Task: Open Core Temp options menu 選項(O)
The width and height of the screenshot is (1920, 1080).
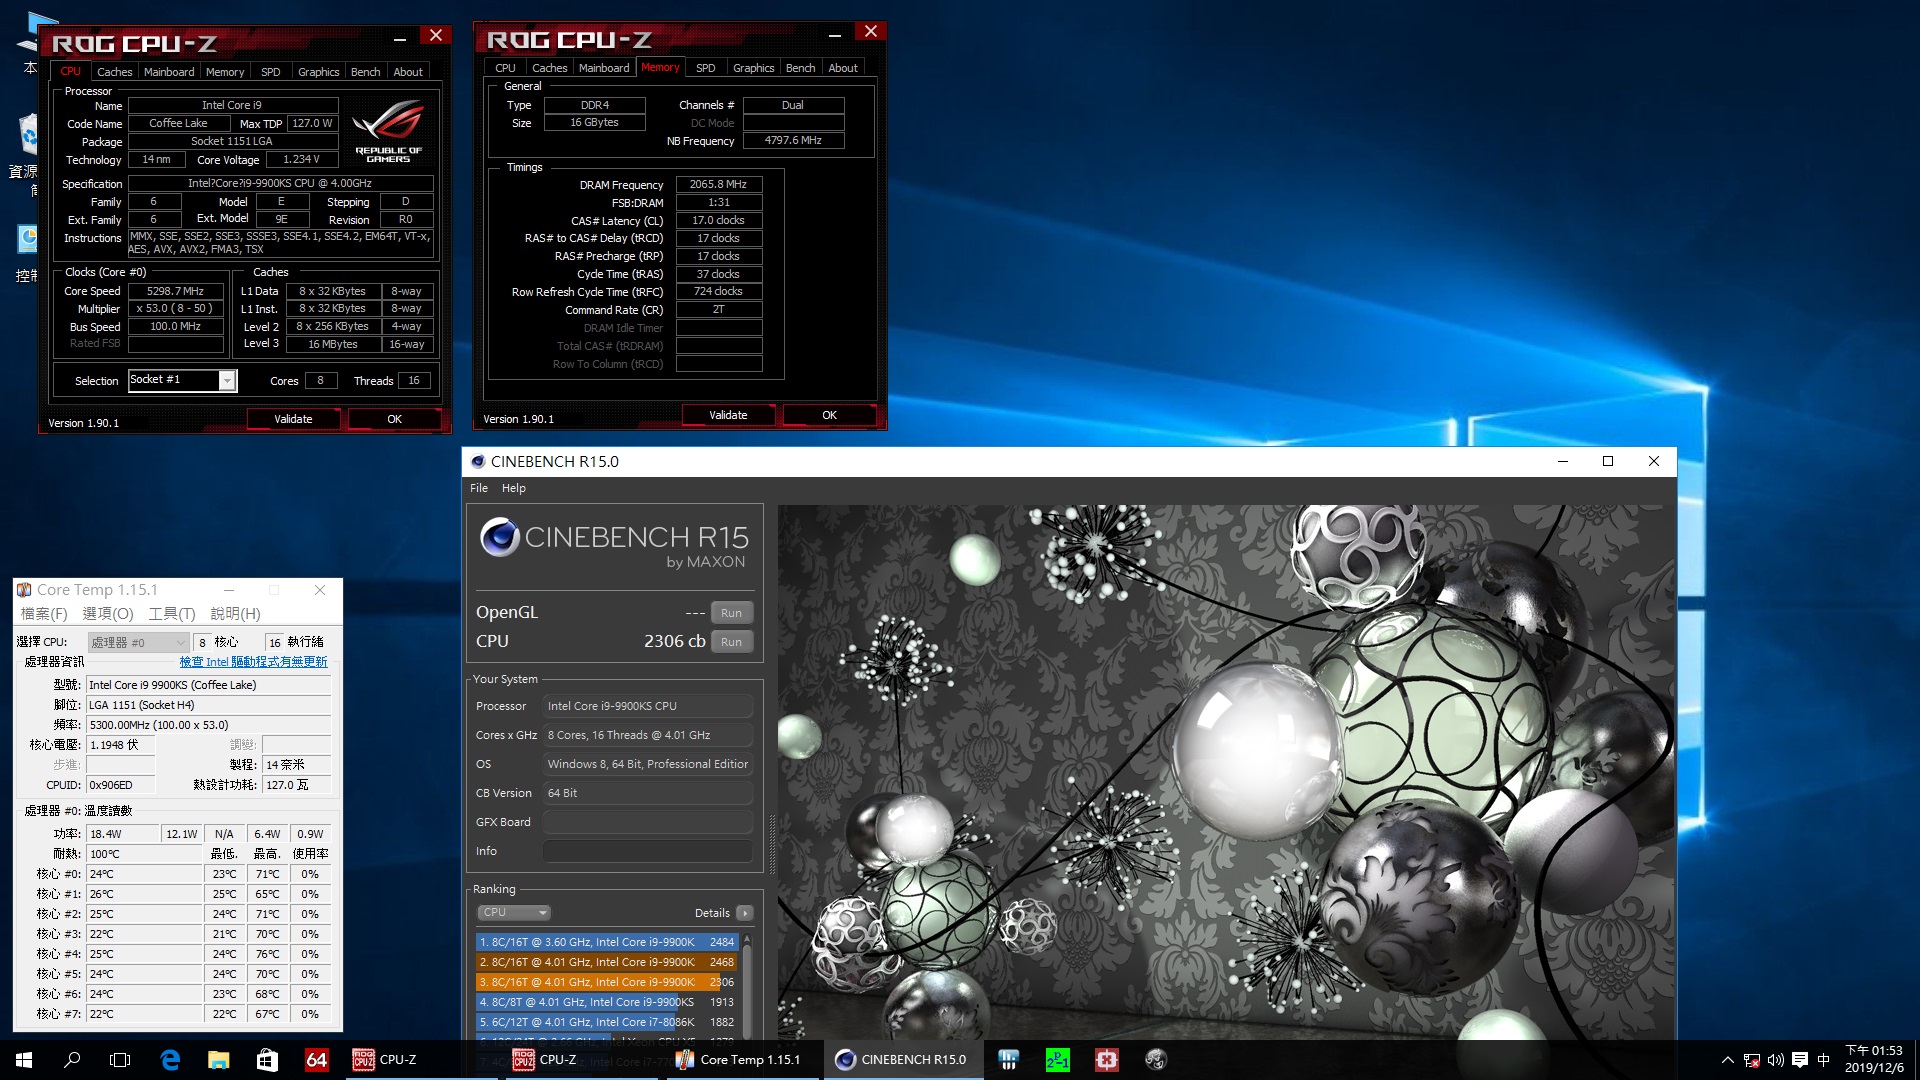Action: click(x=107, y=614)
